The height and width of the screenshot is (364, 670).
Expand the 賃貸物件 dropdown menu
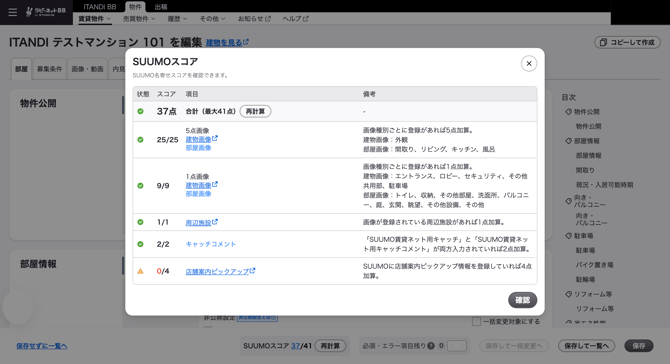tap(94, 19)
